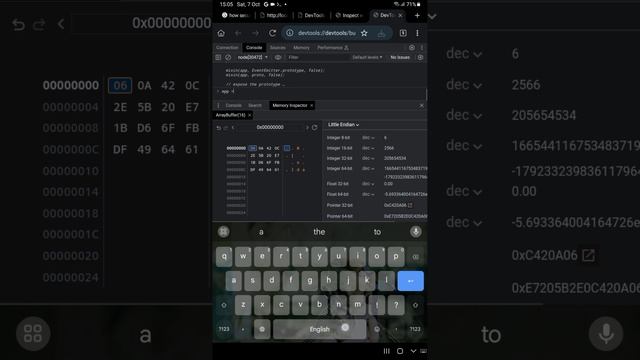
Task: Open a new browser tab with plus
Action: coord(417,16)
